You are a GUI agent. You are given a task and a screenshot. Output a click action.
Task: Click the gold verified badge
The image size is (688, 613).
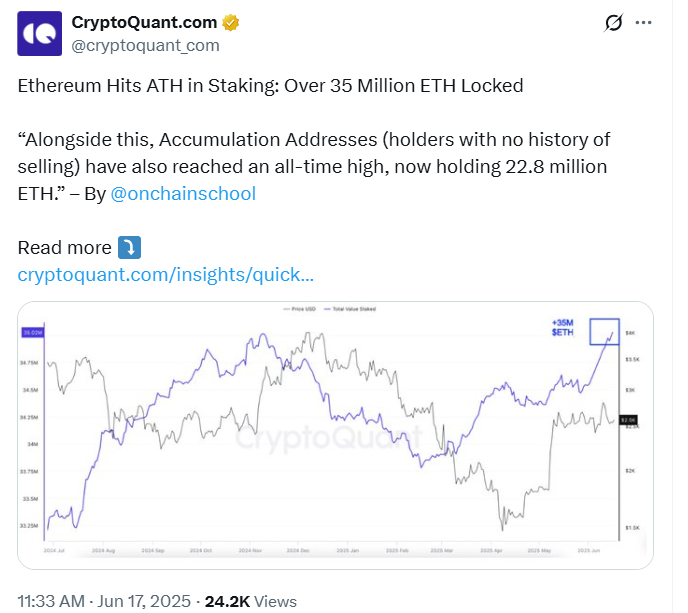(x=231, y=22)
